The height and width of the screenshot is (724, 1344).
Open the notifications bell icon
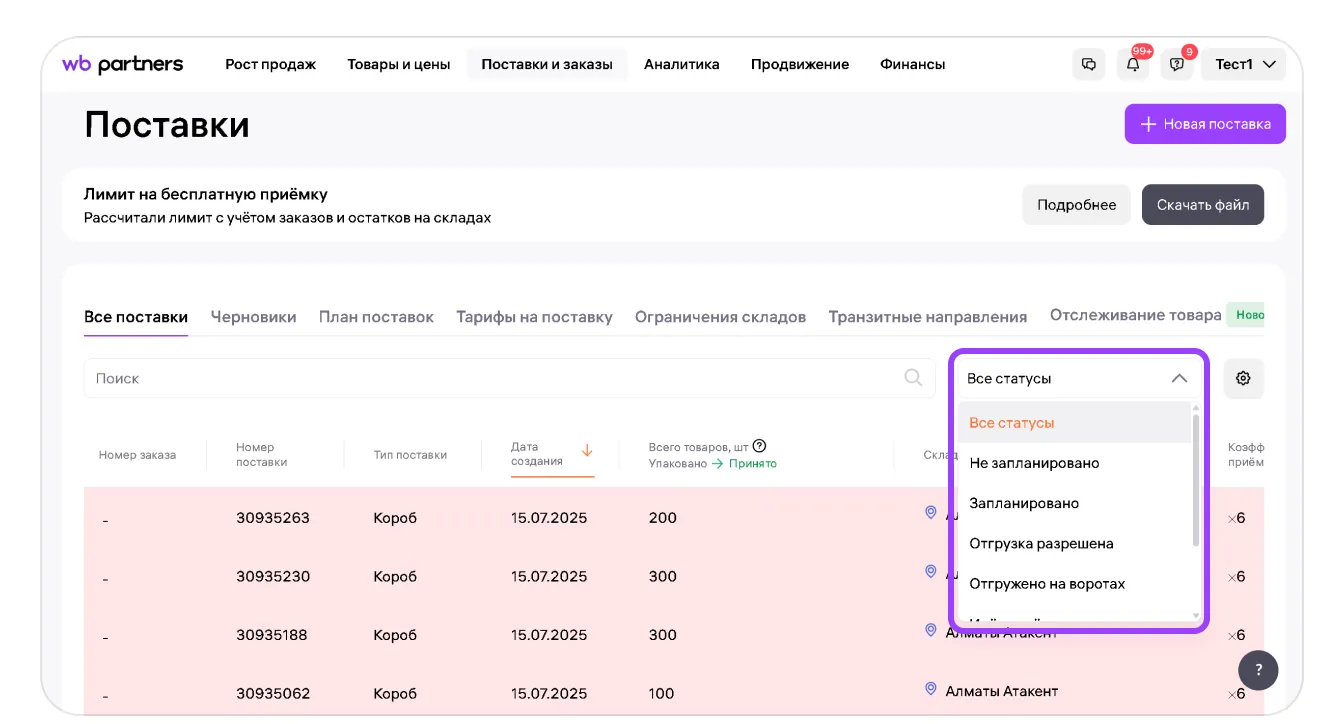coord(1133,64)
